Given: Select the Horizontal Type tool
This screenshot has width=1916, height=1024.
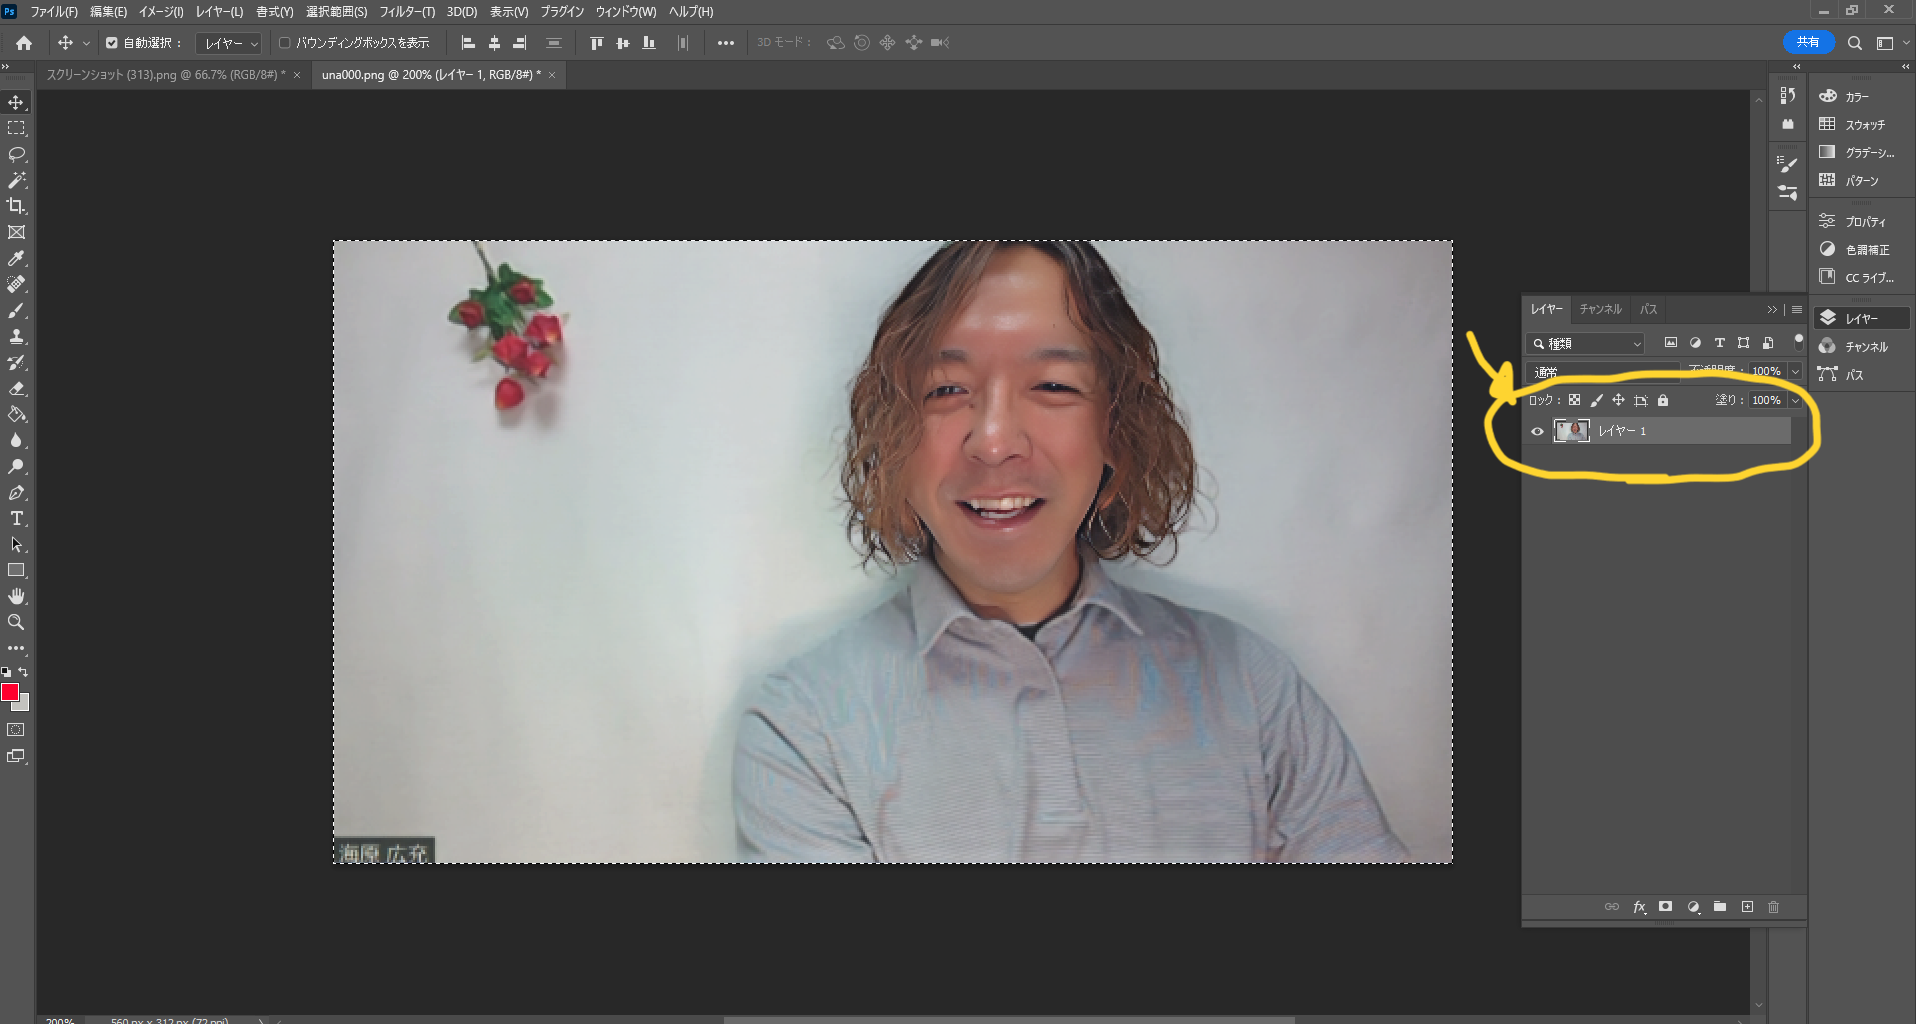Looking at the screenshot, I should 16,518.
